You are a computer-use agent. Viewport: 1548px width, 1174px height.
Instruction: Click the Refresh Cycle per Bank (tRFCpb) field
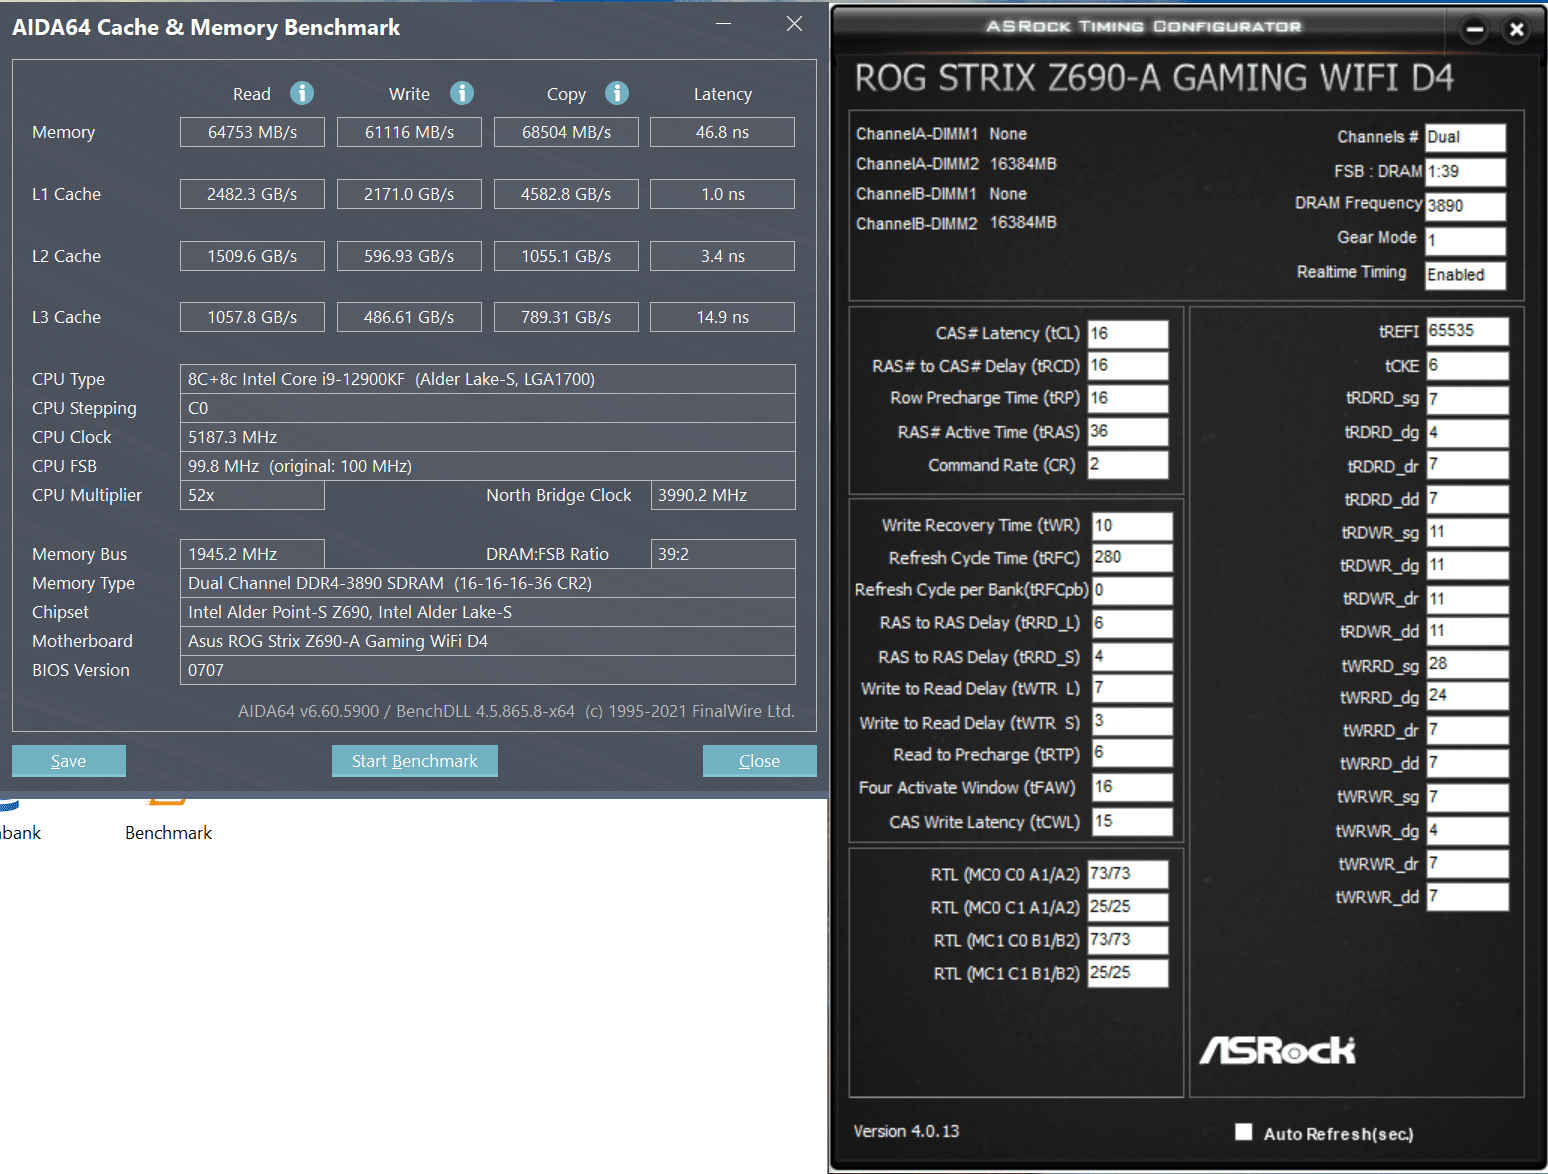tap(1132, 590)
